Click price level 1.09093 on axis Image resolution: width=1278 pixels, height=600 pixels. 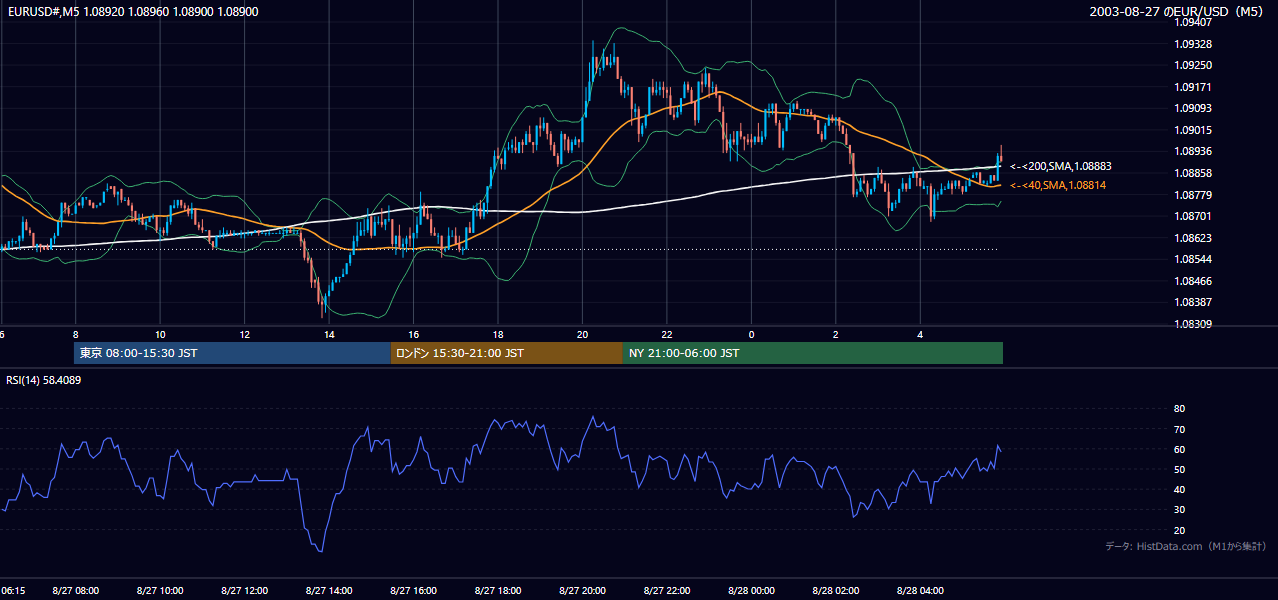point(1192,108)
